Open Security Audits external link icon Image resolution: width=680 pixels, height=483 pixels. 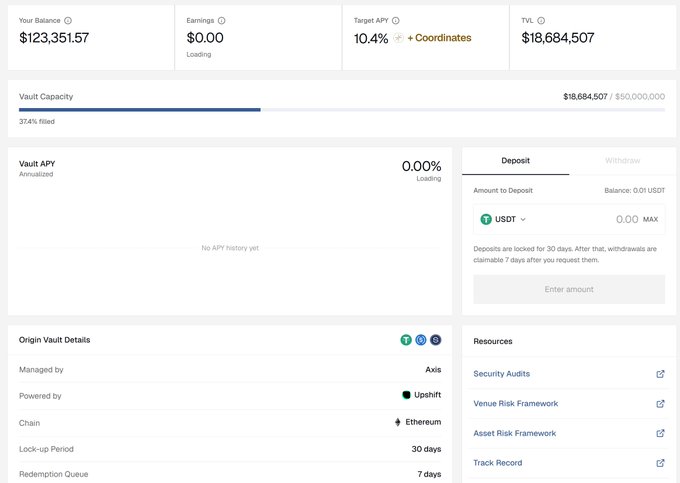coord(660,374)
